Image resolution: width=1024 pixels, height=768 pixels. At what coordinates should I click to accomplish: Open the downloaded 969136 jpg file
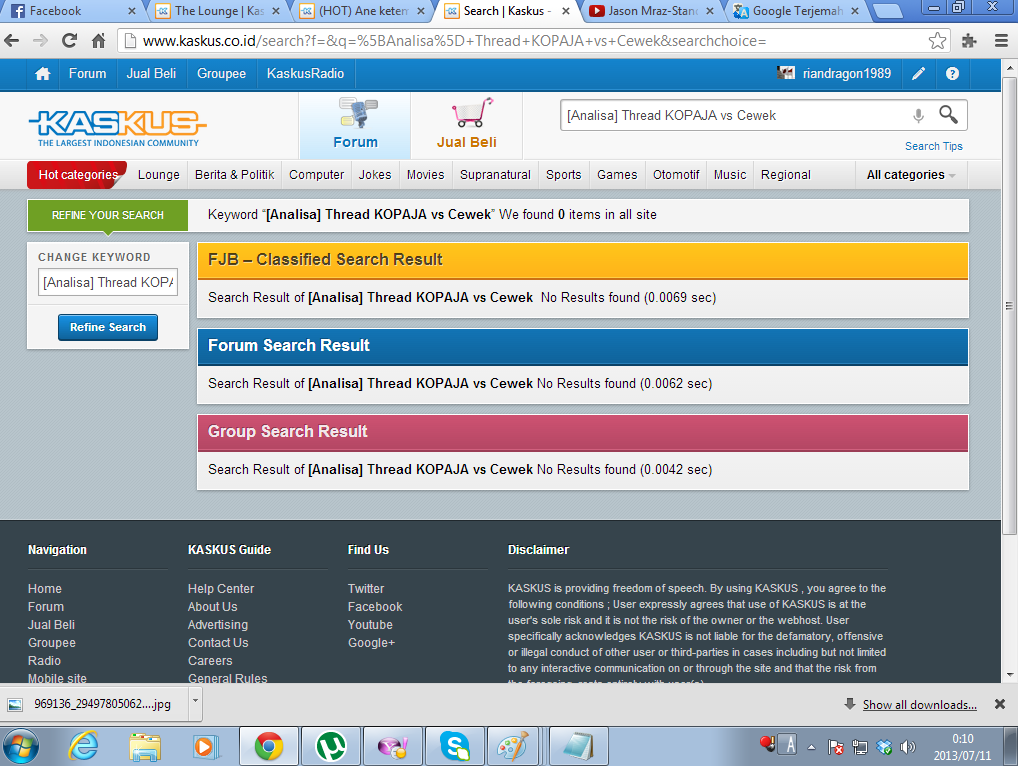click(95, 704)
